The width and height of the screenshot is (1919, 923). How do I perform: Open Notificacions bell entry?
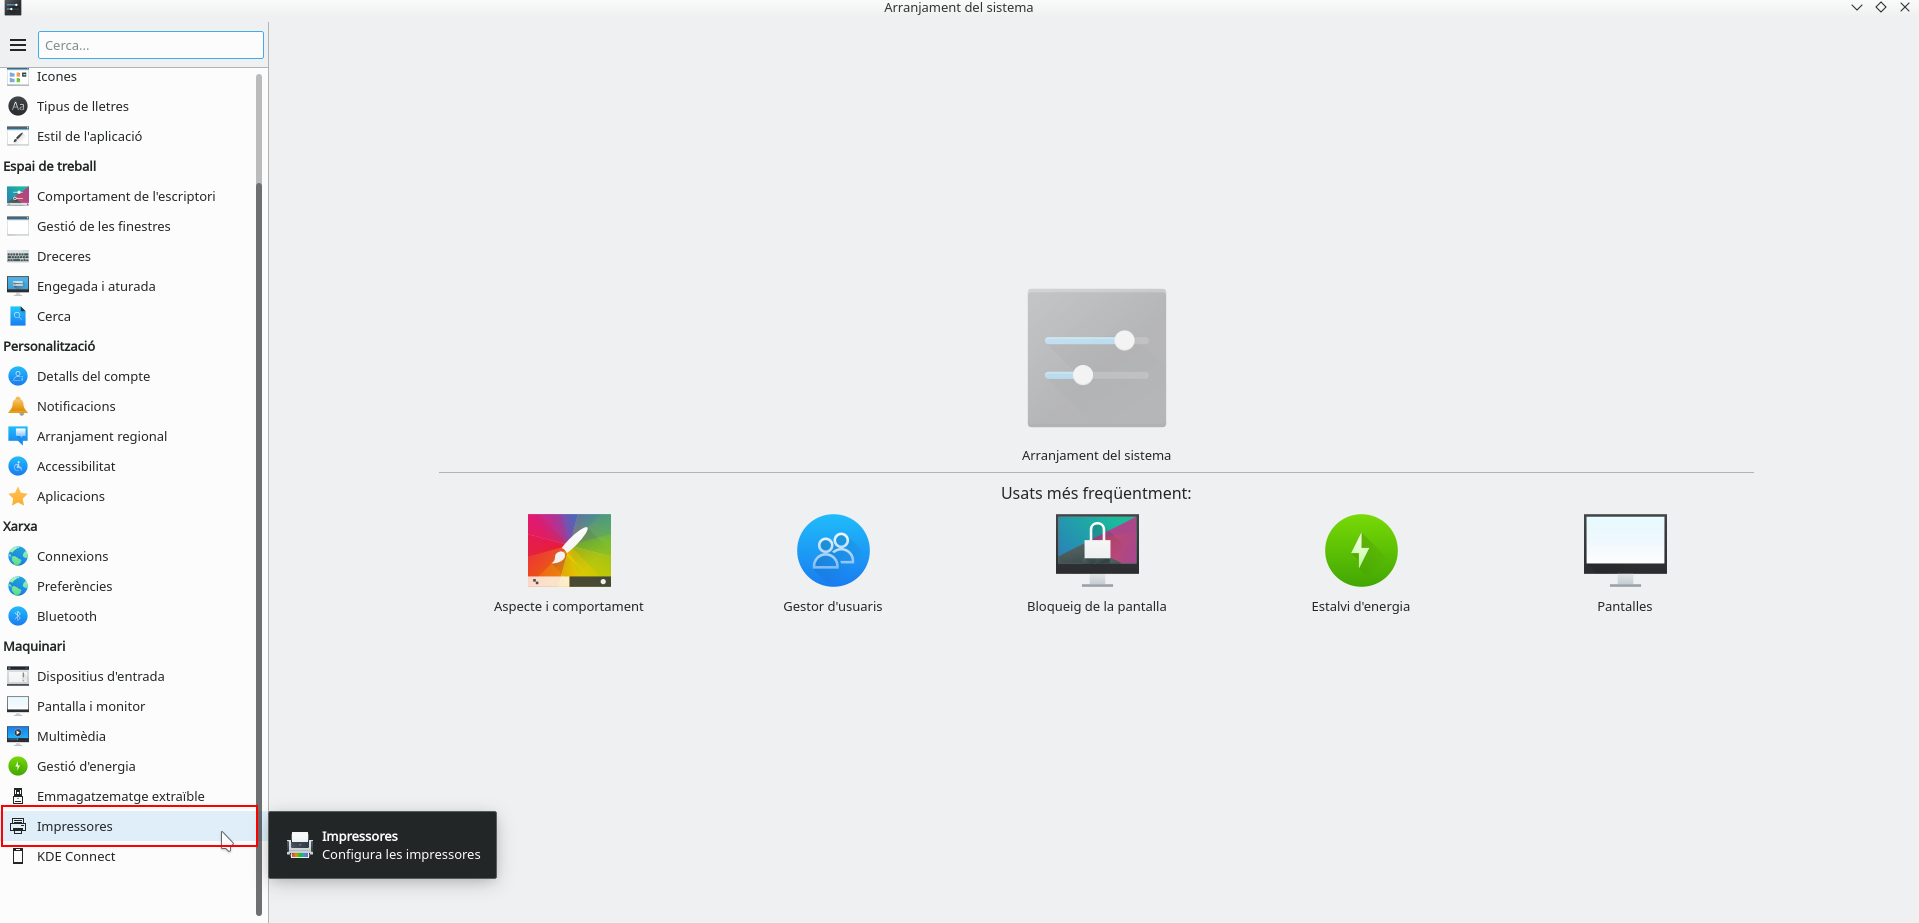click(x=76, y=406)
